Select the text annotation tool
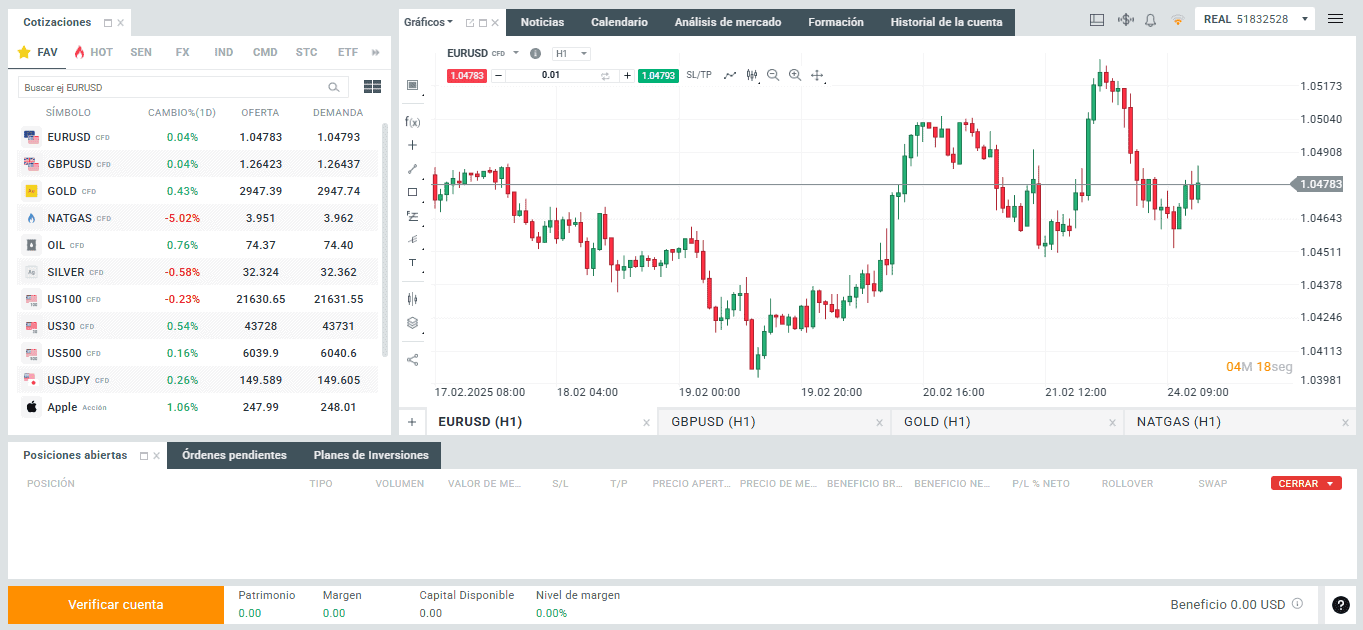Screen dimensions: 1363x630 (412, 262)
